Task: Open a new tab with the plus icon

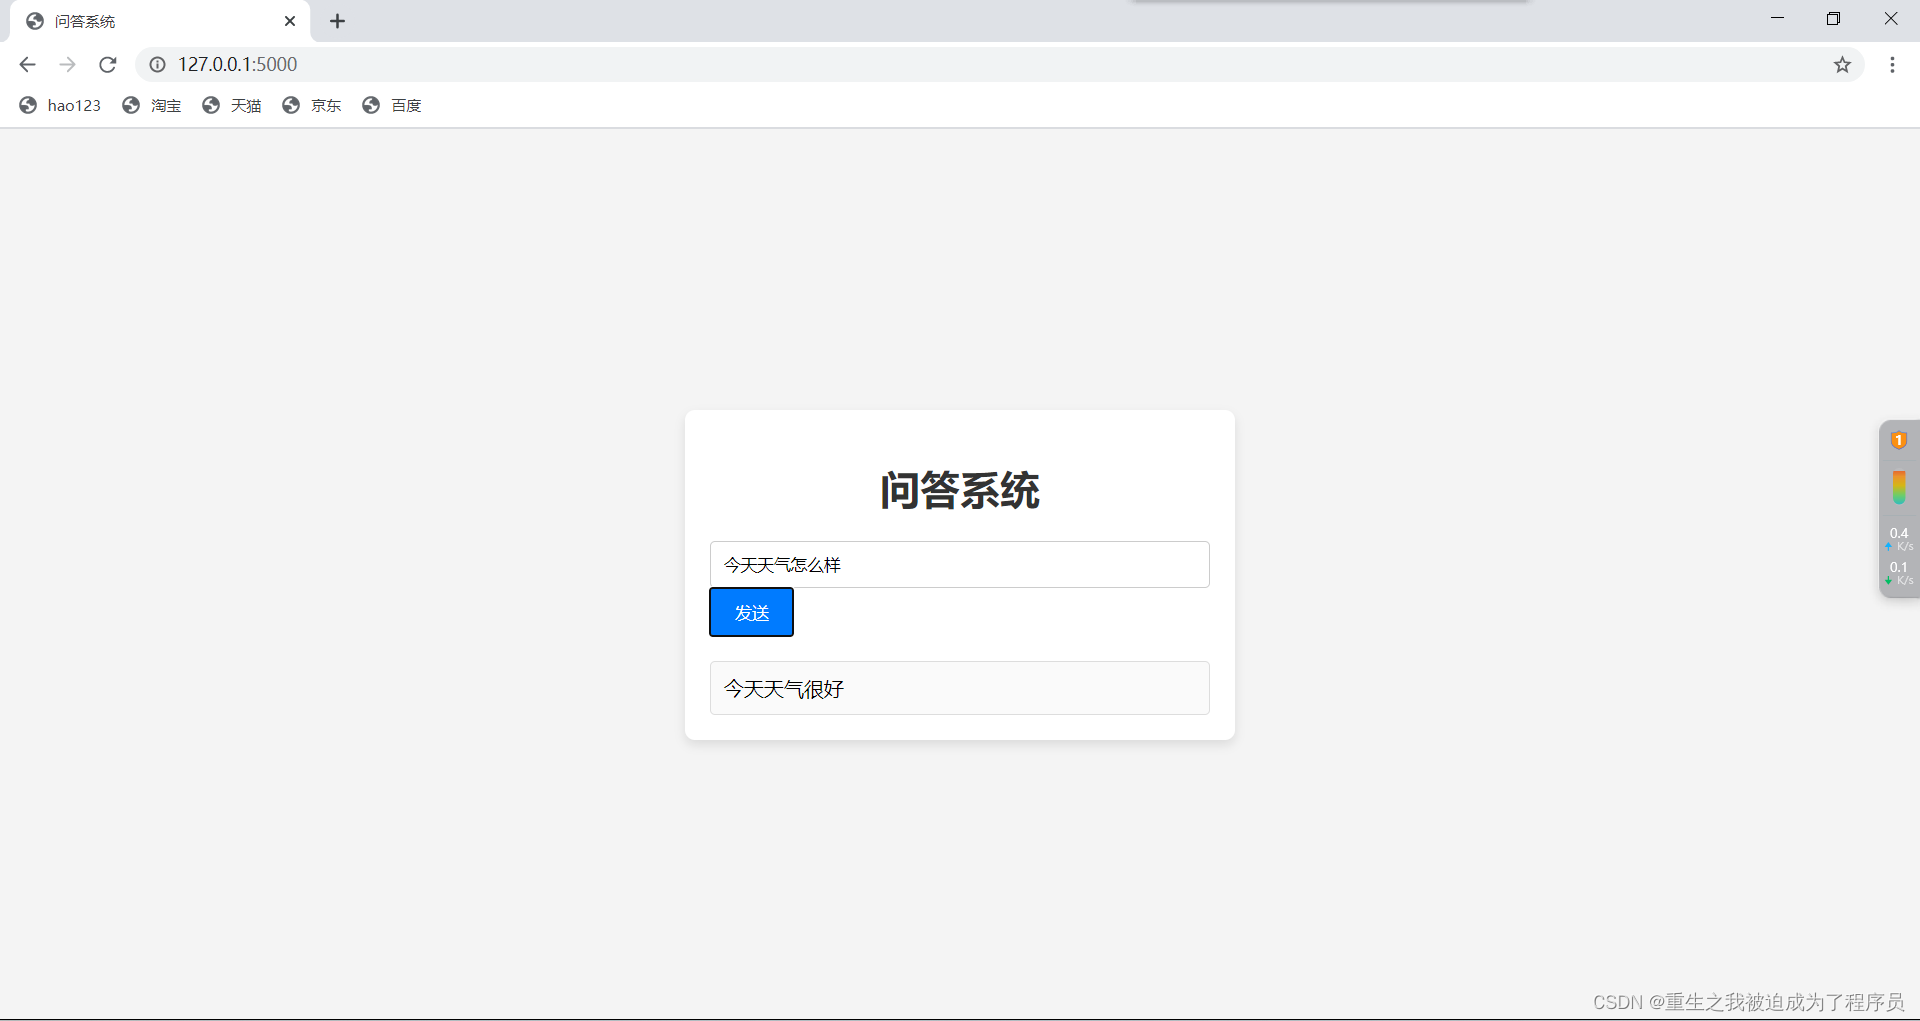Action: point(337,20)
